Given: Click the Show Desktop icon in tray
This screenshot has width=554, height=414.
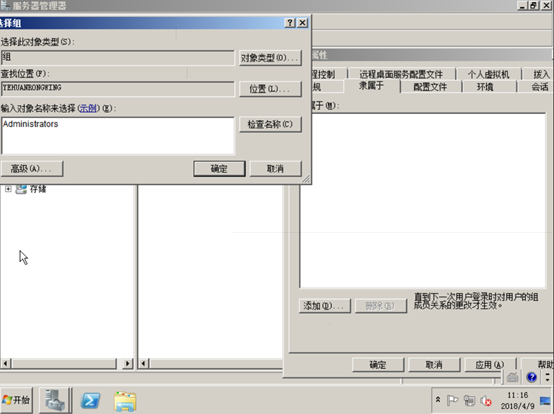Looking at the screenshot, I should pyautogui.click(x=546, y=401).
